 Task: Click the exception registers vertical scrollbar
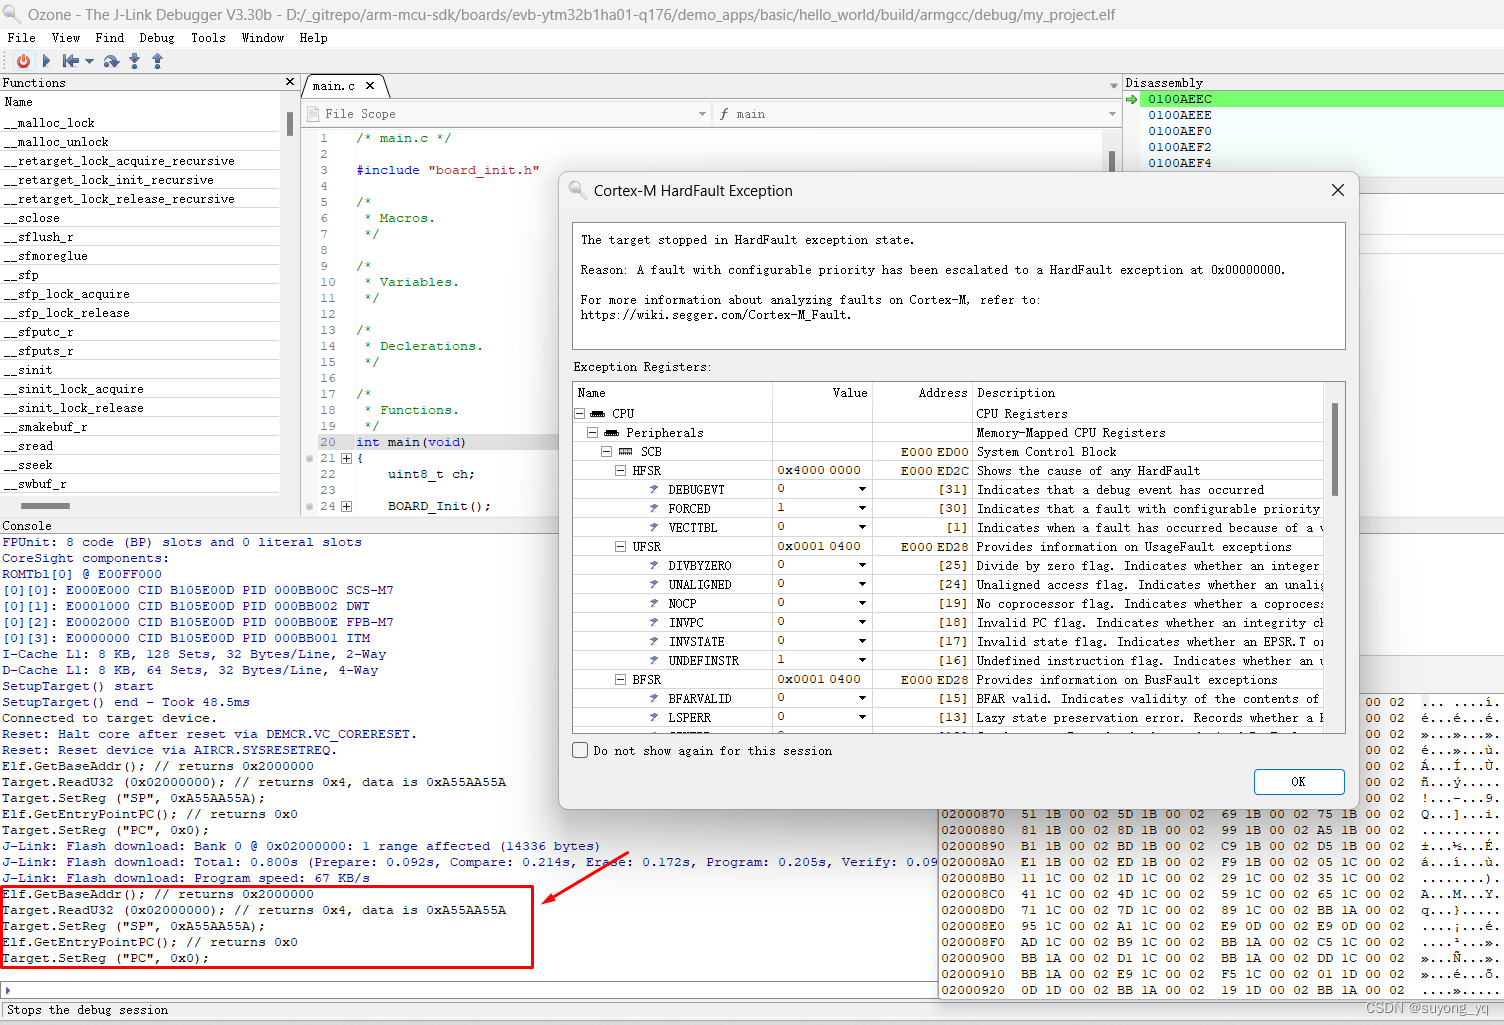tap(1335, 450)
